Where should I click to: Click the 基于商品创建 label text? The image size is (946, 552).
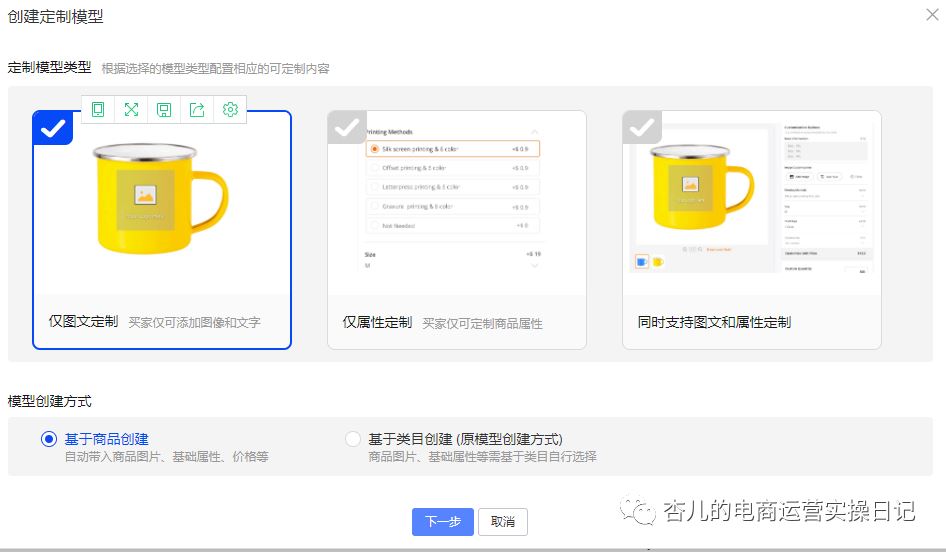pyautogui.click(x=106, y=439)
